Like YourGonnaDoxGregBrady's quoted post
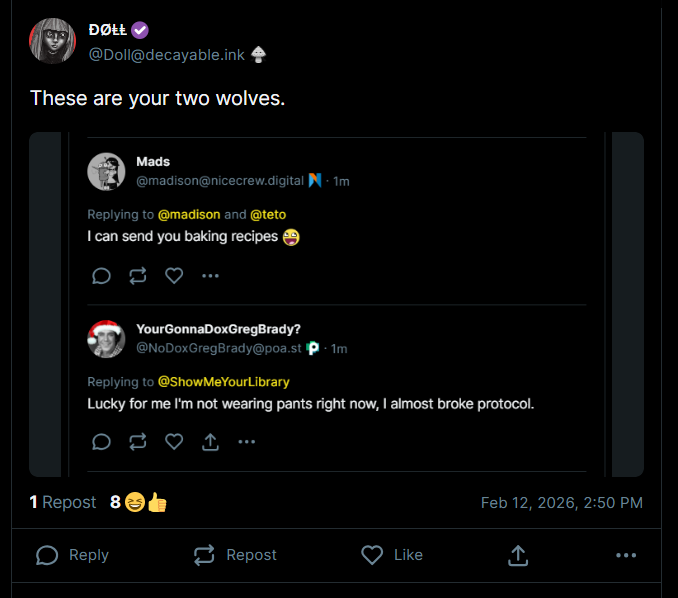Screen dimensions: 678x598 [x=174, y=441]
